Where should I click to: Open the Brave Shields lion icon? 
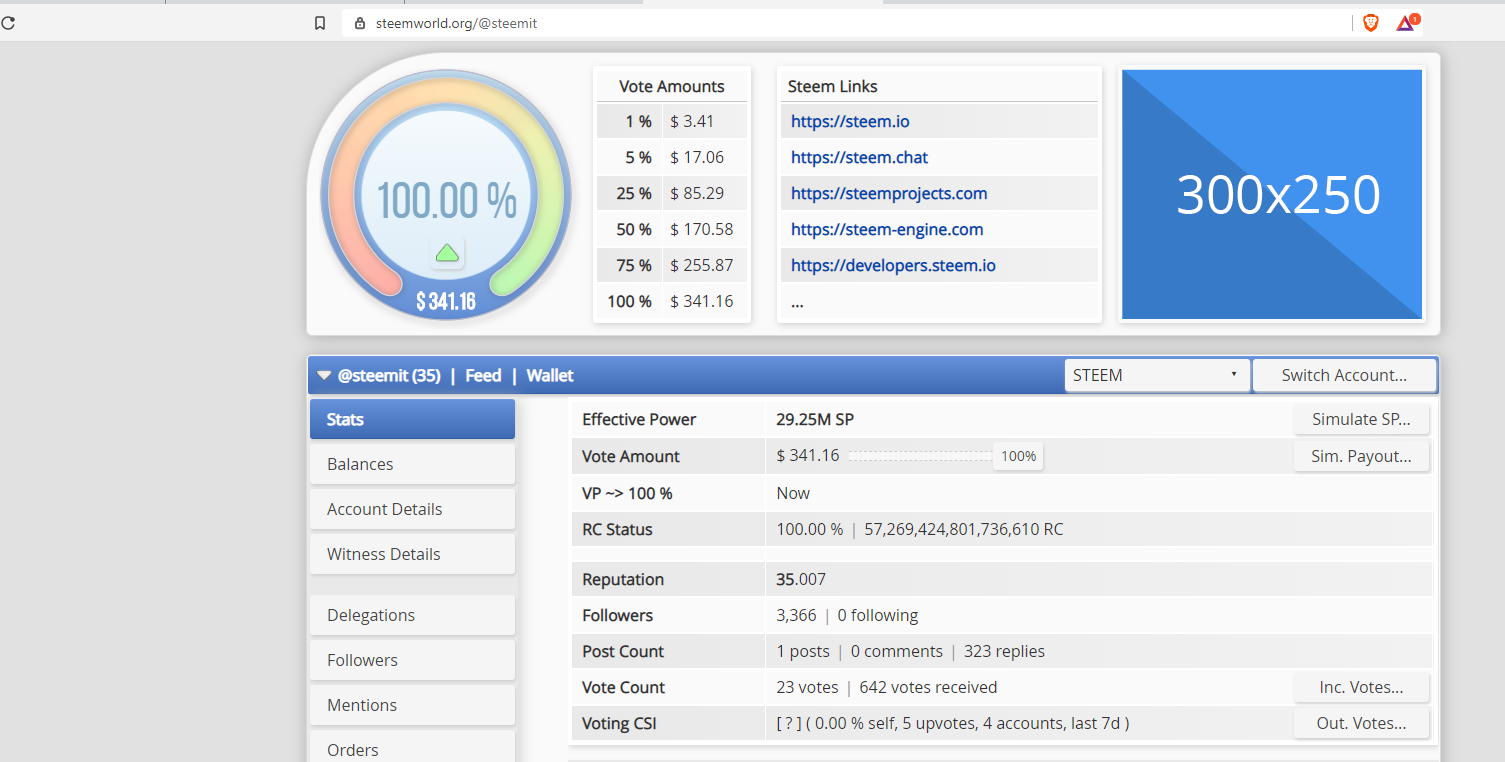click(x=1371, y=23)
